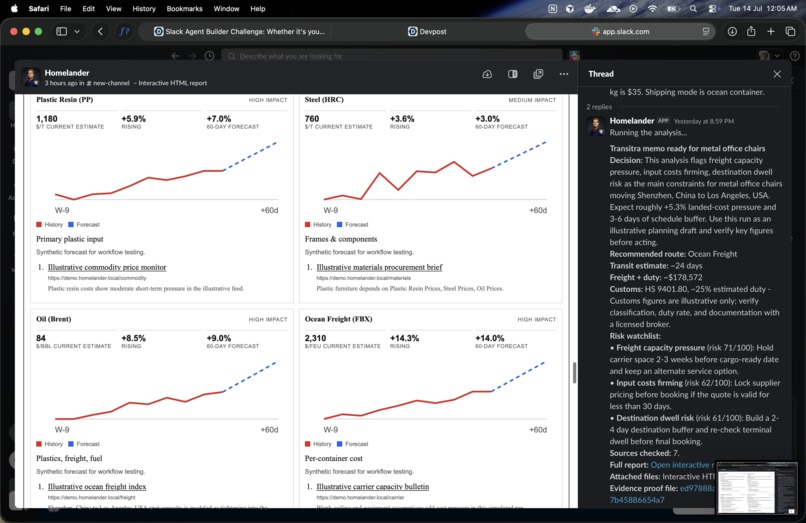The image size is (806, 523).
Task: Open the Apple menu
Action: (x=14, y=9)
